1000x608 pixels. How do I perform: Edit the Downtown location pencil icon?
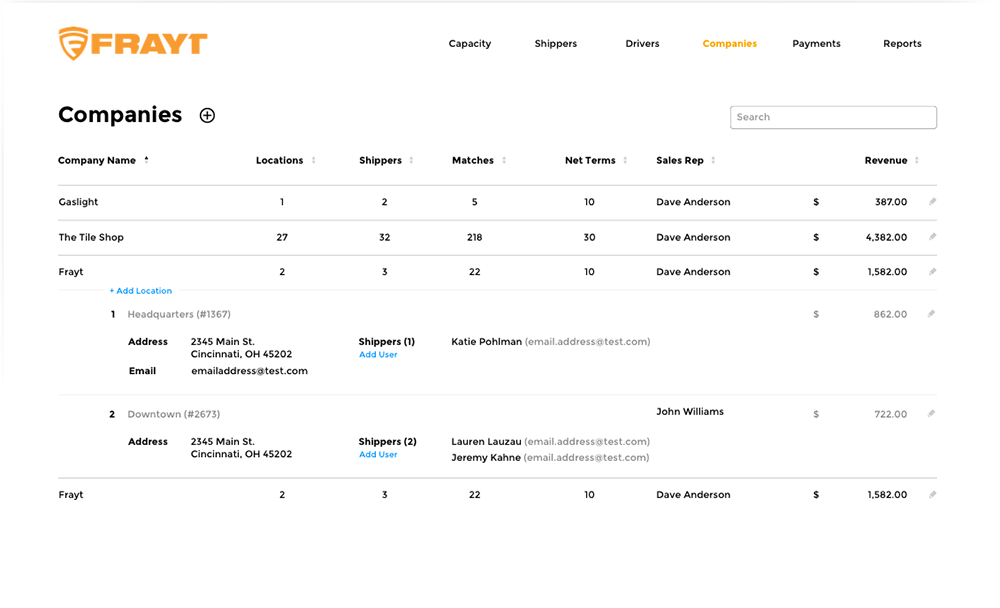931,413
